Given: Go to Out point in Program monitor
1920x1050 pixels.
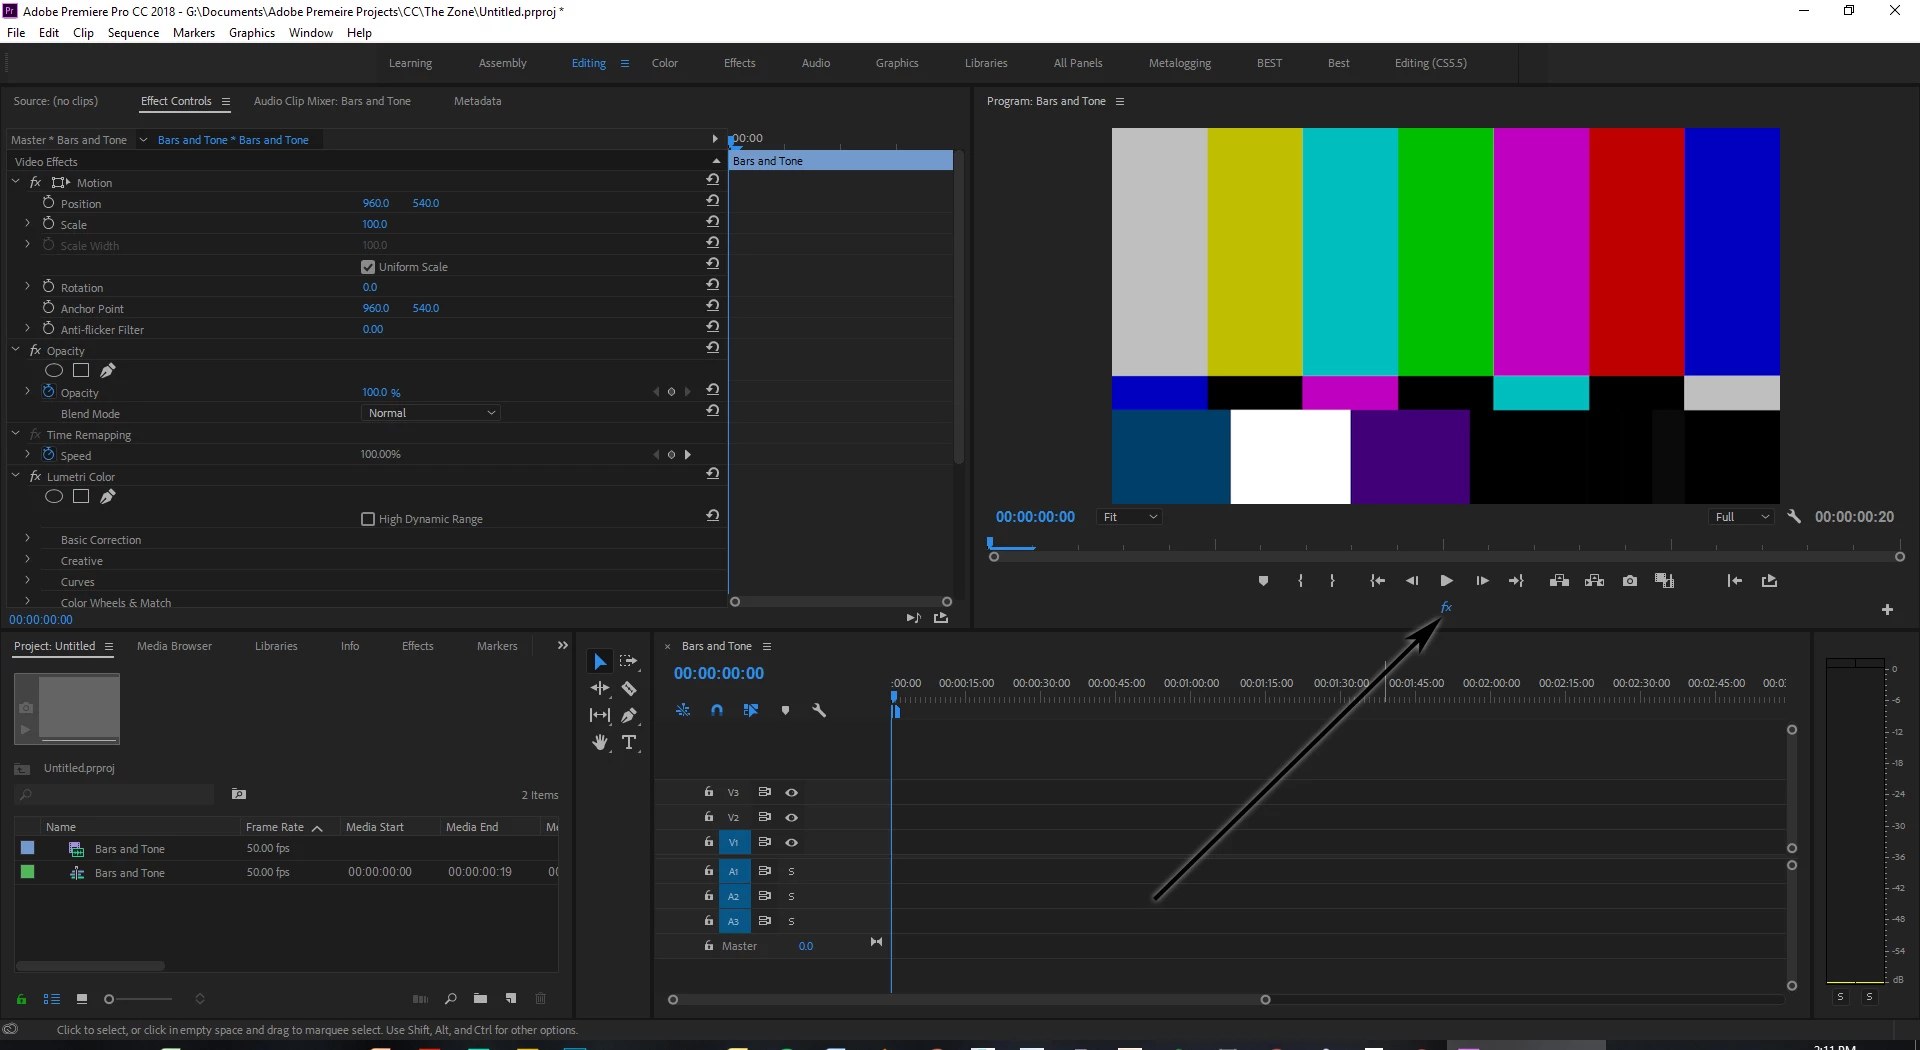Looking at the screenshot, I should tap(1516, 581).
